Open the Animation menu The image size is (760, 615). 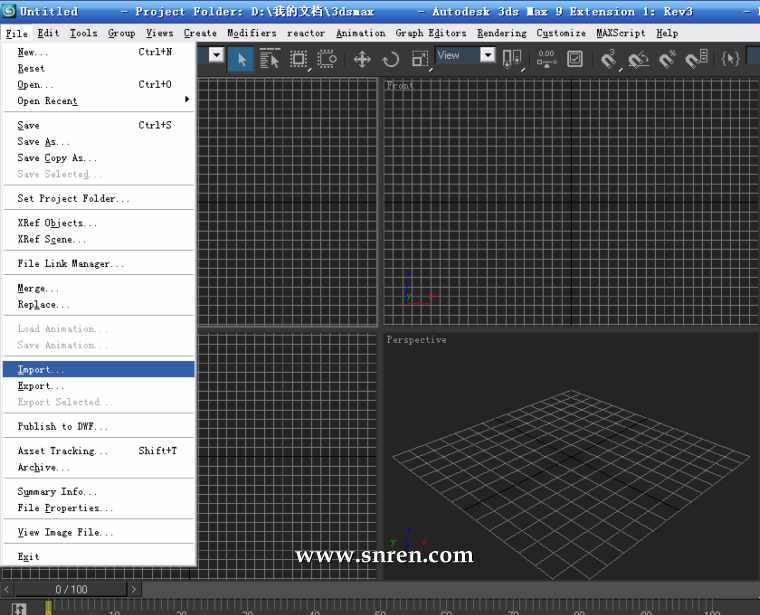point(361,33)
